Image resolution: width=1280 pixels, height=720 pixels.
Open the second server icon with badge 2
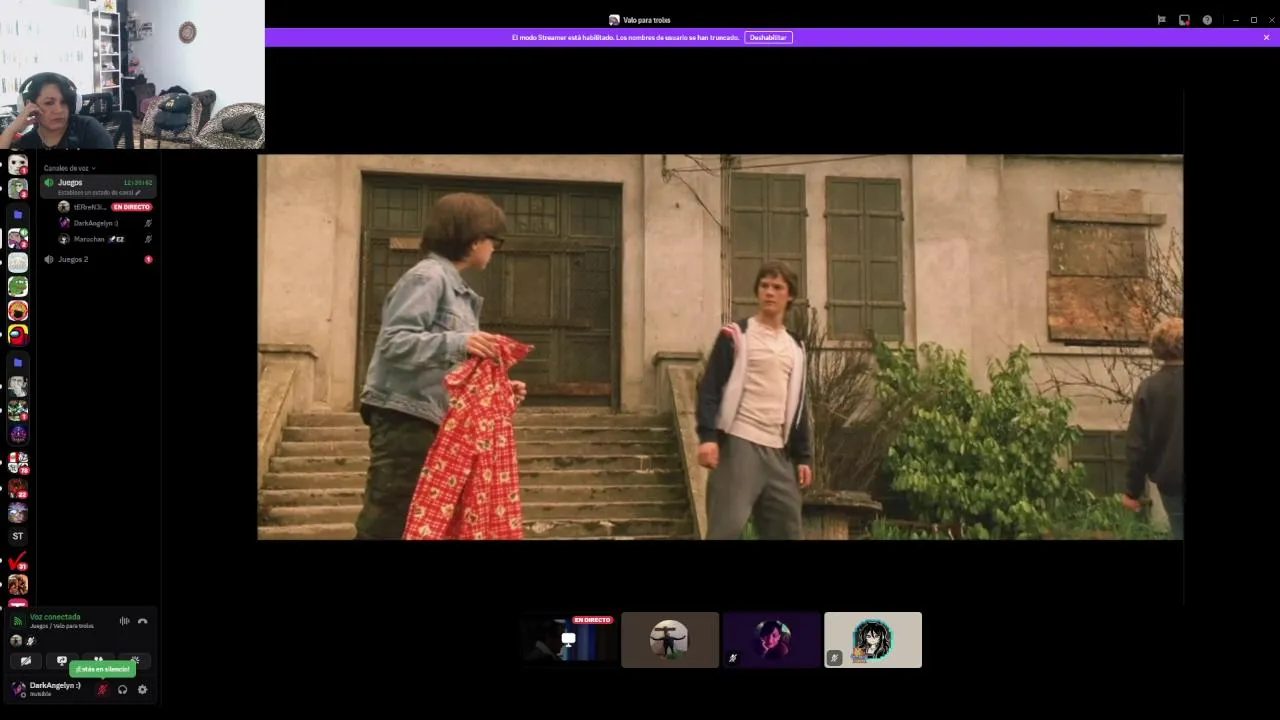click(18, 188)
